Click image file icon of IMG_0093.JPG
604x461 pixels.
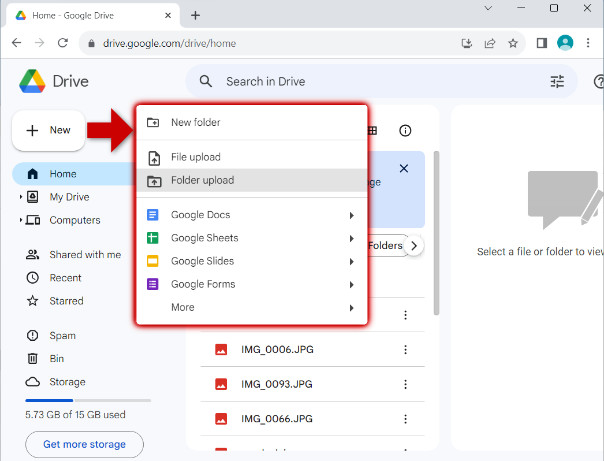pos(221,384)
